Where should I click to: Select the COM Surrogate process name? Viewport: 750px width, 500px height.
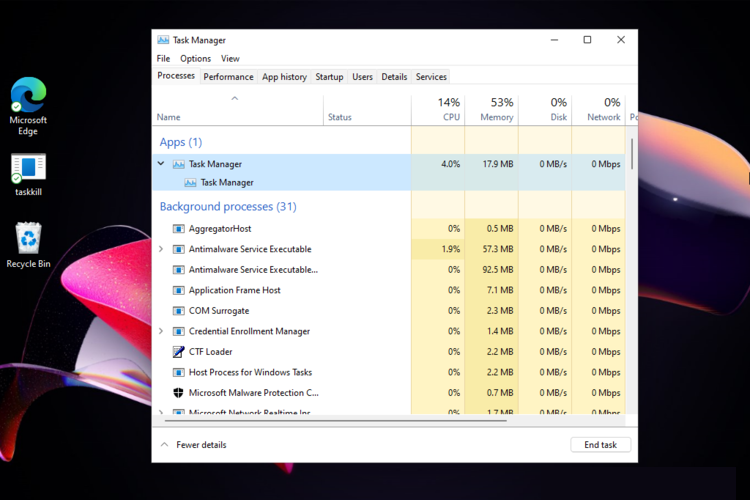[219, 311]
